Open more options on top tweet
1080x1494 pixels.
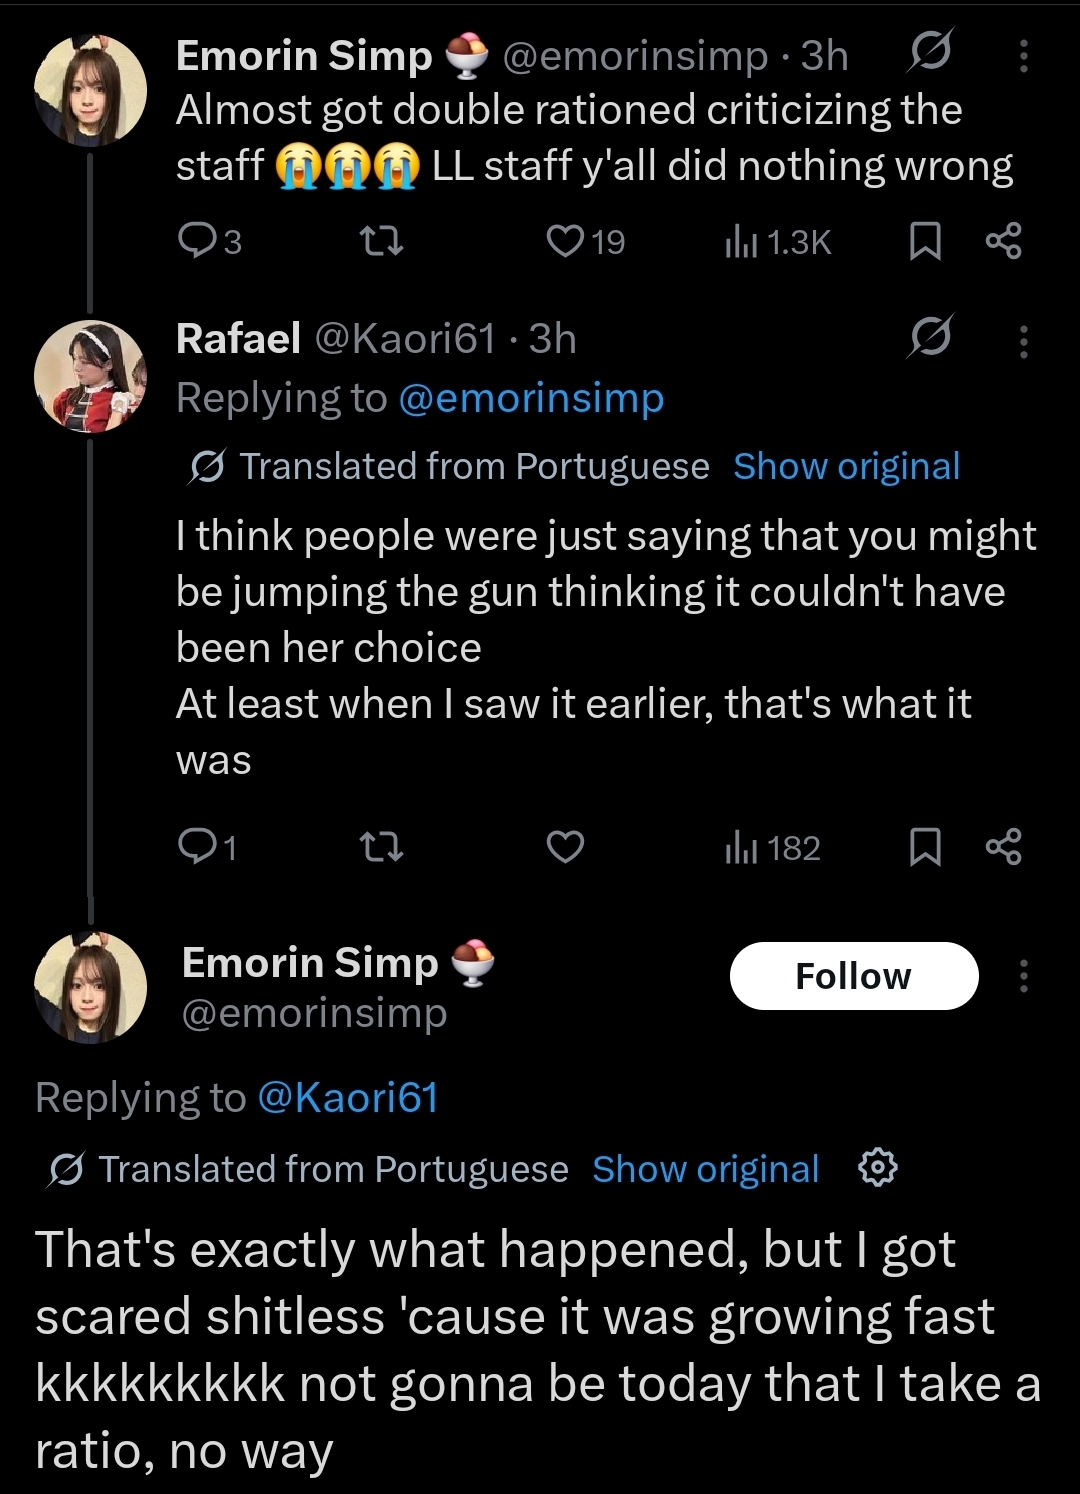pyautogui.click(x=1023, y=56)
